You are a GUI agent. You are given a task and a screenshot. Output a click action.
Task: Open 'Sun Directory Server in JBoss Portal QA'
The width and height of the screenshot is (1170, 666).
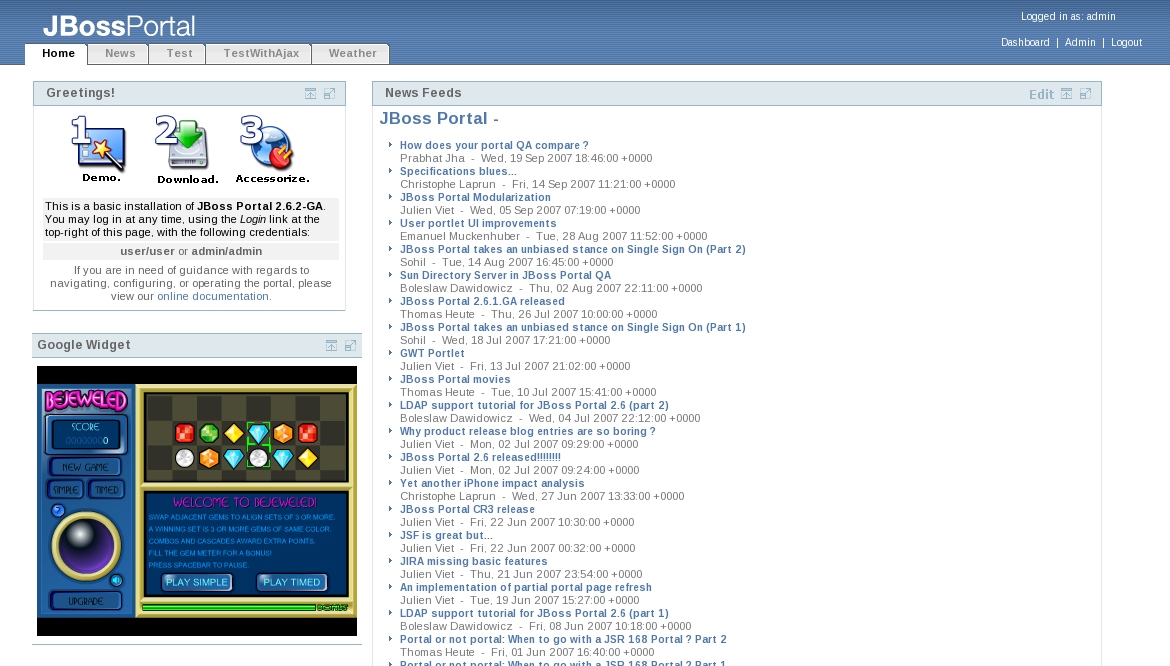click(x=505, y=275)
